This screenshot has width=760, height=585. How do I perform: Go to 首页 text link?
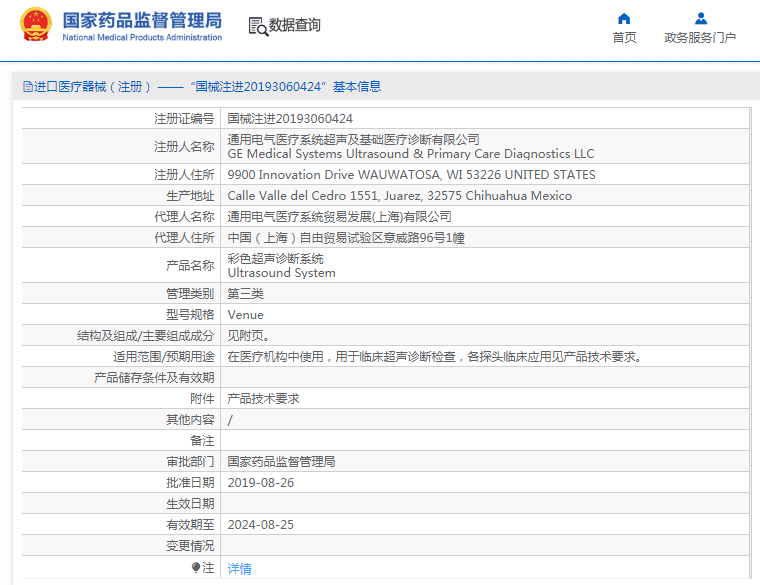click(624, 37)
